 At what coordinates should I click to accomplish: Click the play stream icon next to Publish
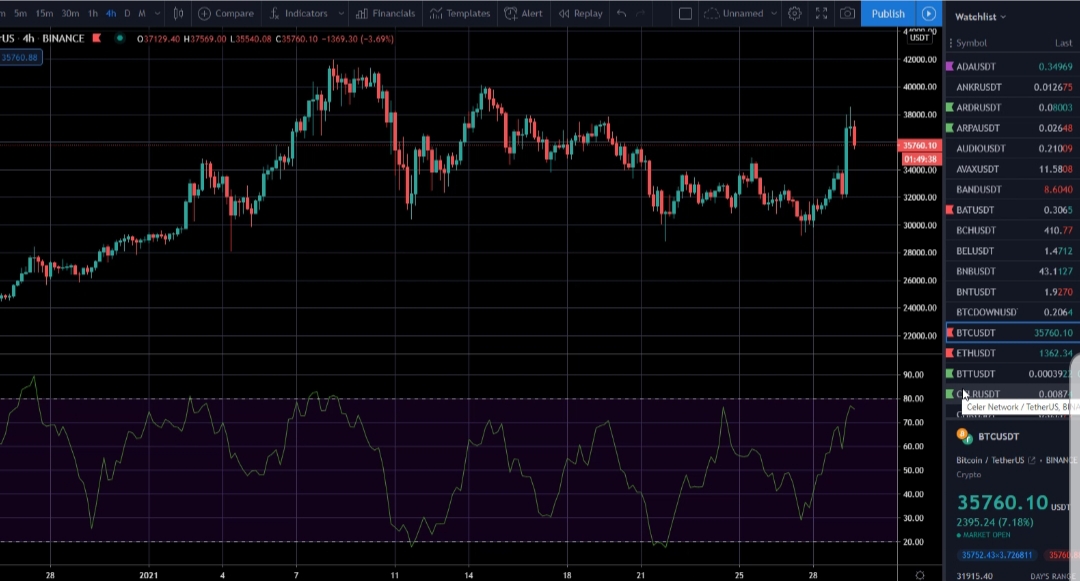tap(928, 13)
